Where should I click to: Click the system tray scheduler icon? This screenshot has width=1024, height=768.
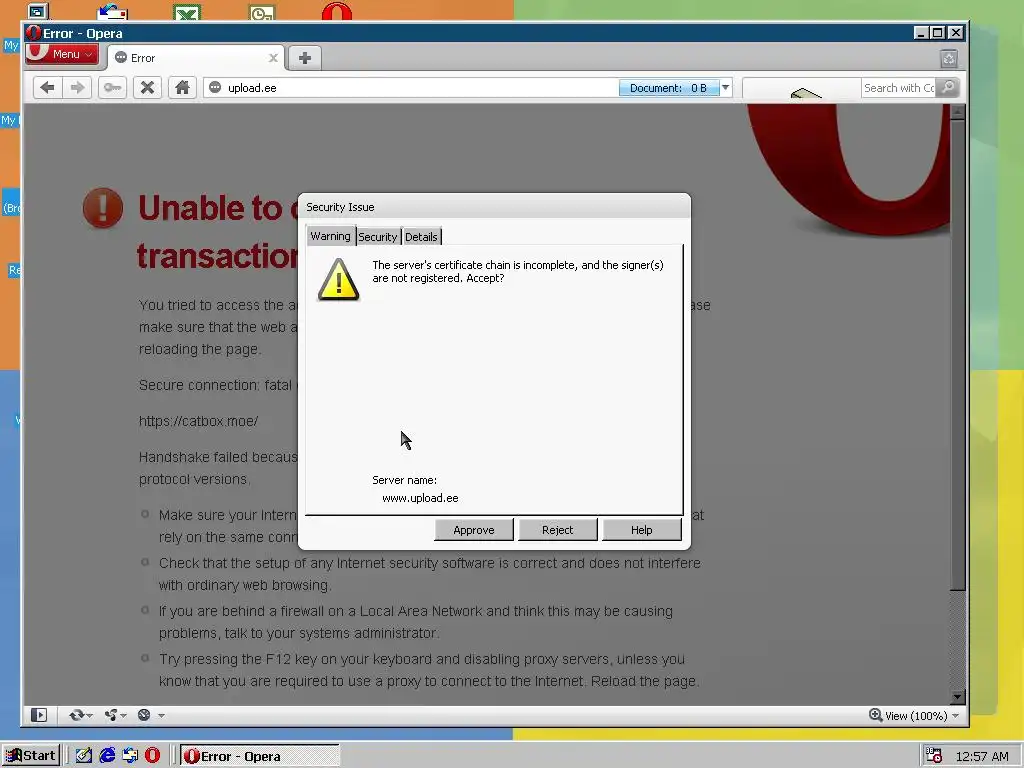point(934,756)
